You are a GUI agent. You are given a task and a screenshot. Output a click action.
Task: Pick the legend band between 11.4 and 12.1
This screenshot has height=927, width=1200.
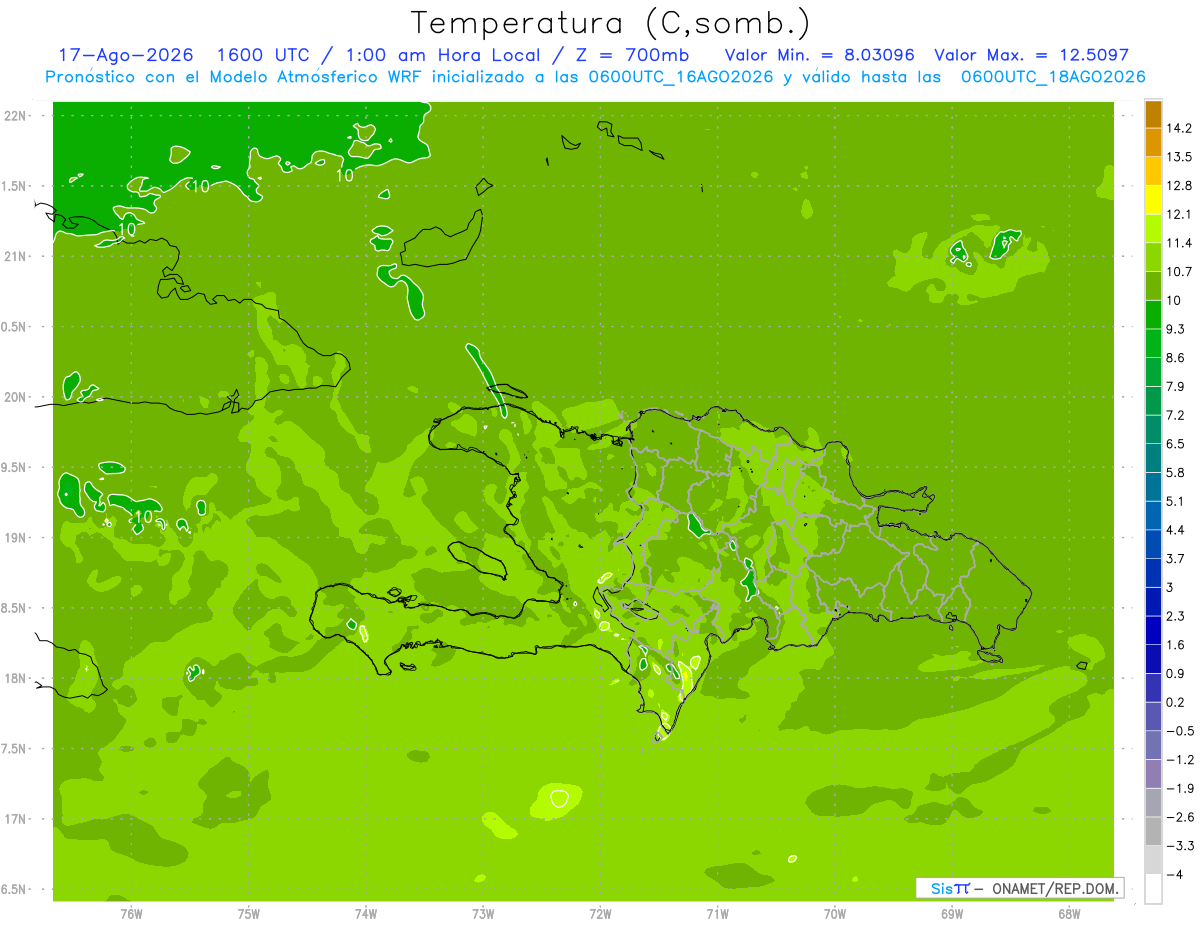1153,229
